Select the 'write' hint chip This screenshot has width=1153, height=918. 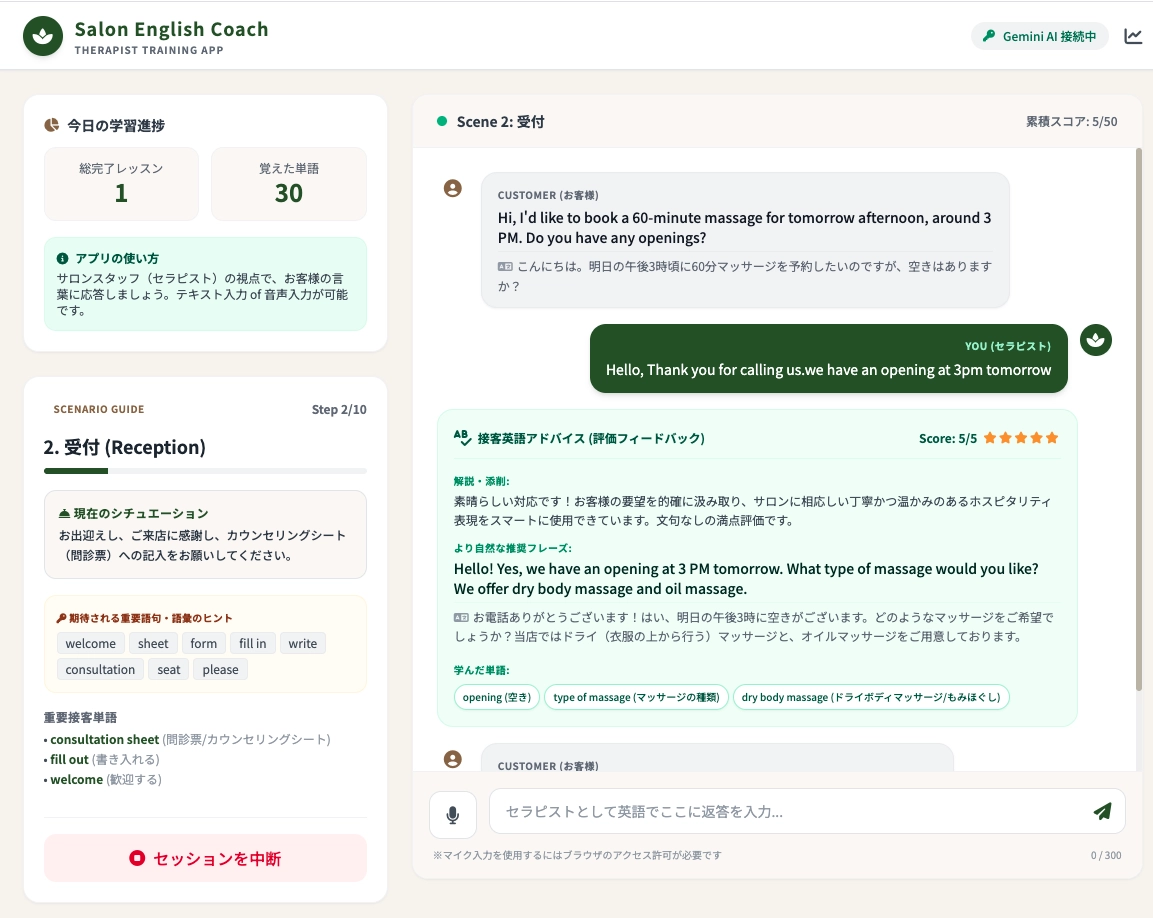[302, 644]
